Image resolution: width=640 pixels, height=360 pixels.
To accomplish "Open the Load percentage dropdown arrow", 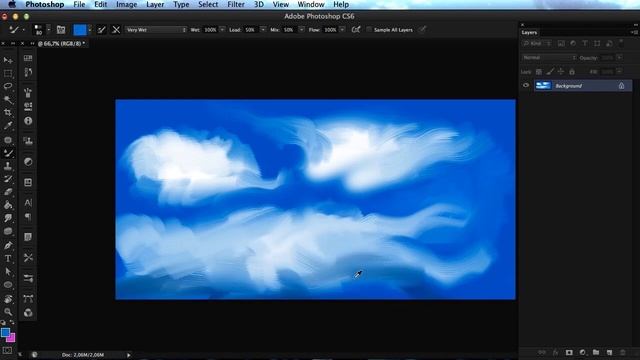I will [x=262, y=30].
